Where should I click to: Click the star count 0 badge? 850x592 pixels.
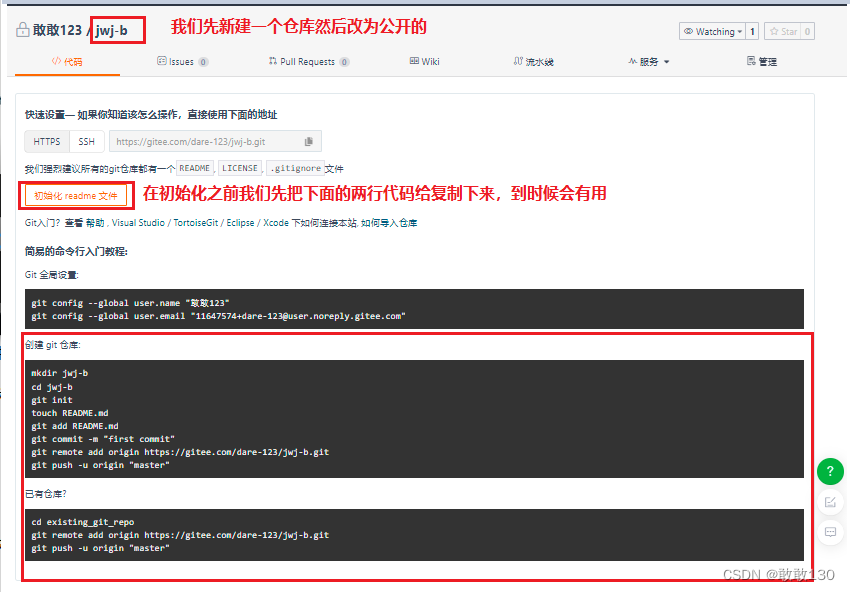[807, 31]
